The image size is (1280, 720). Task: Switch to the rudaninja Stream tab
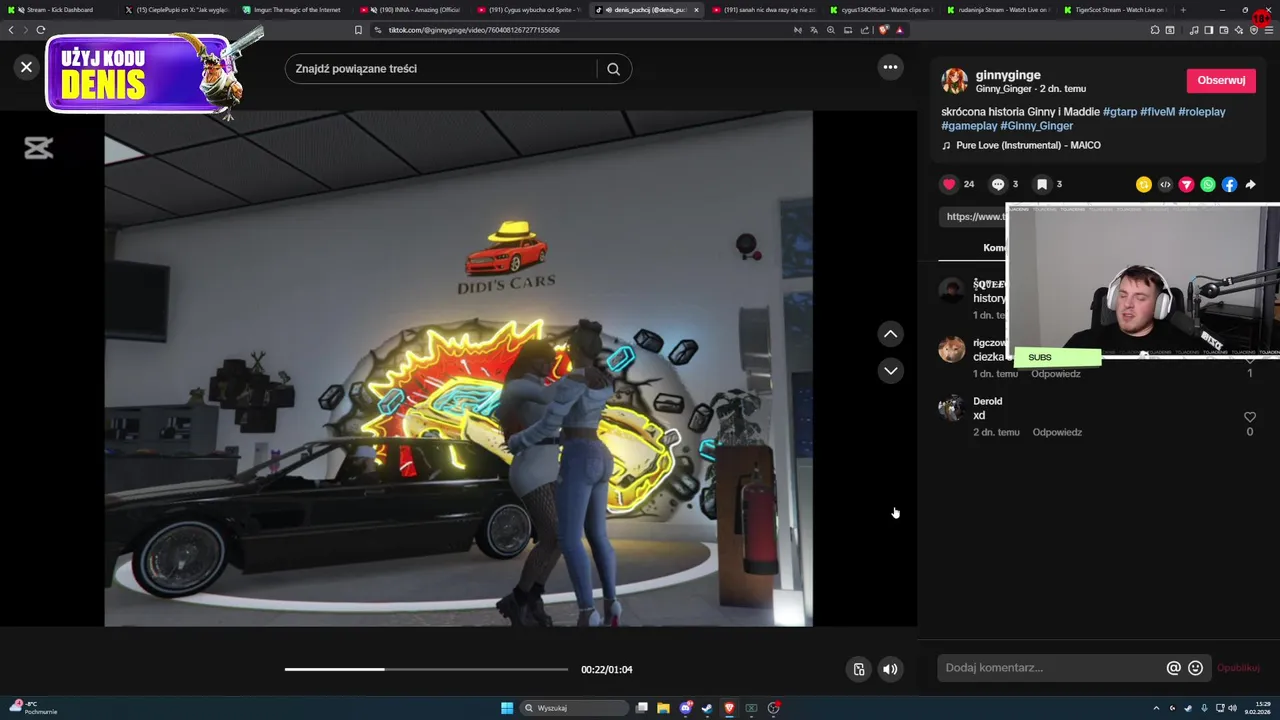[x=998, y=10]
